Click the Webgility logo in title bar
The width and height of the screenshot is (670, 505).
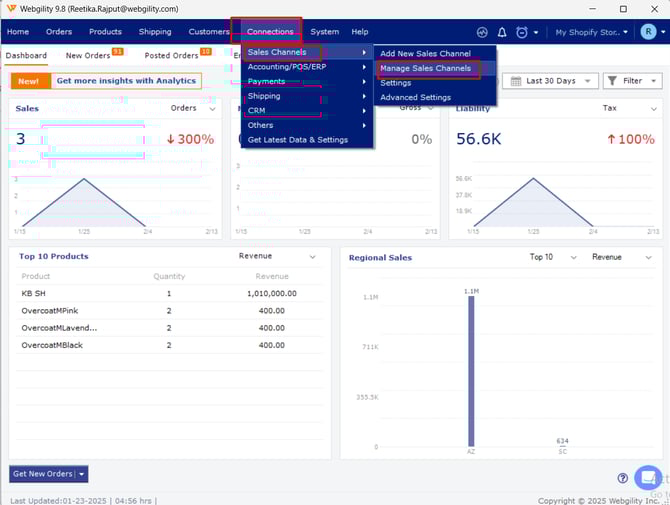11,9
